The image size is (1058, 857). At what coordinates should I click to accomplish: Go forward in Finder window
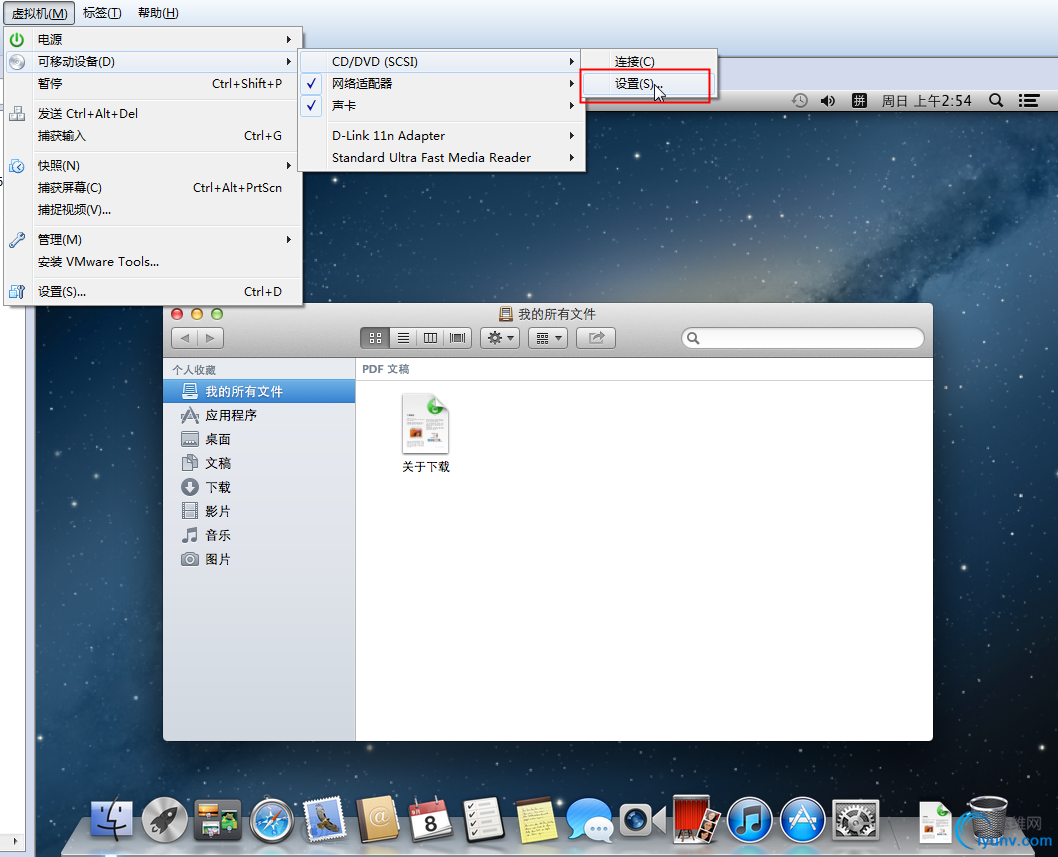click(211, 338)
